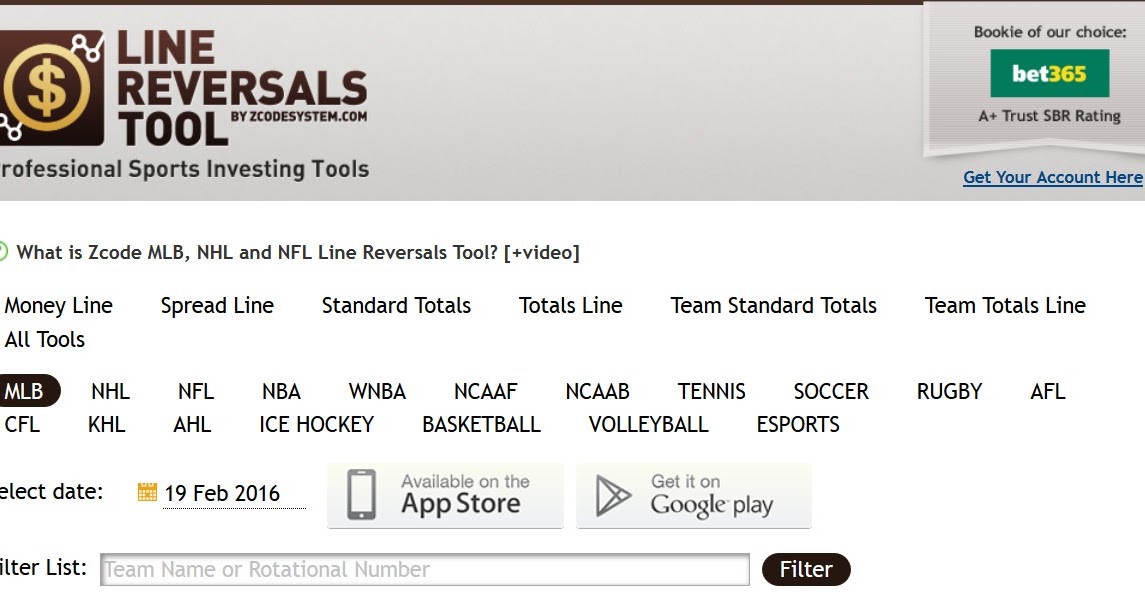View BASKETBALL lines
The width and height of the screenshot is (1145, 601).
coord(481,424)
